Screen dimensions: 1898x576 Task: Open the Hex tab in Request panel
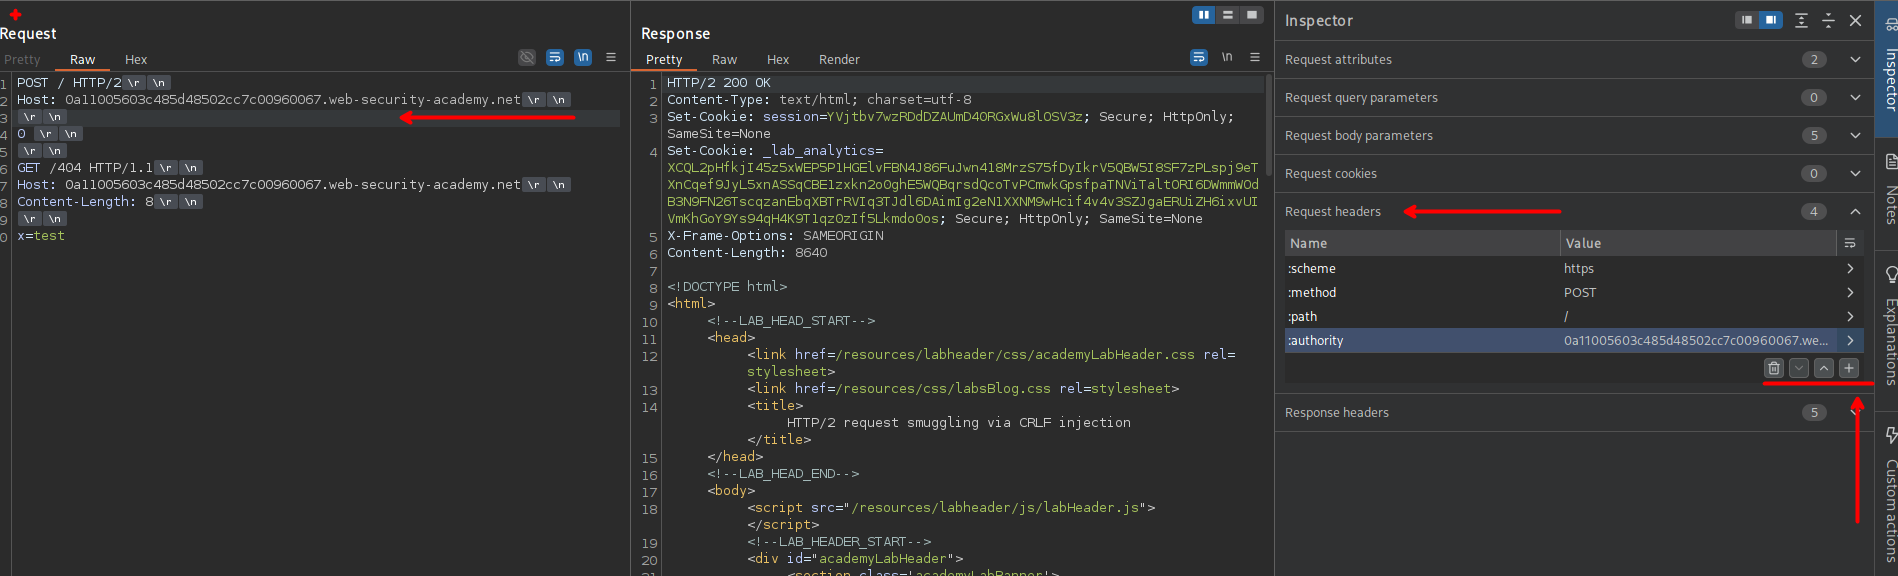pos(136,60)
